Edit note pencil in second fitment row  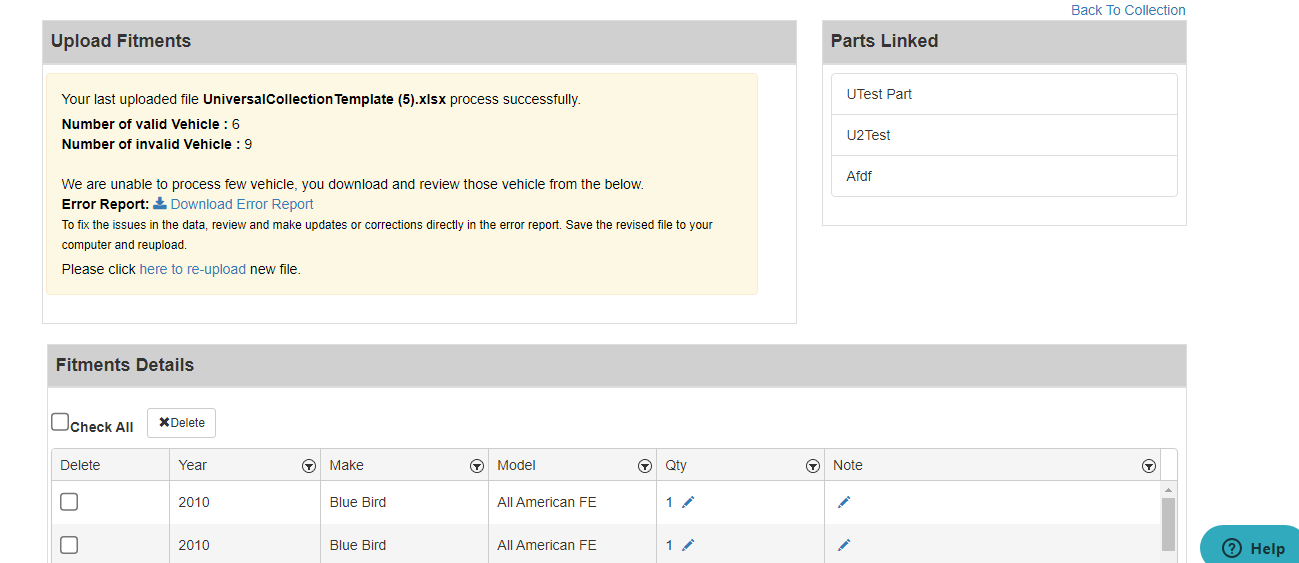(844, 545)
